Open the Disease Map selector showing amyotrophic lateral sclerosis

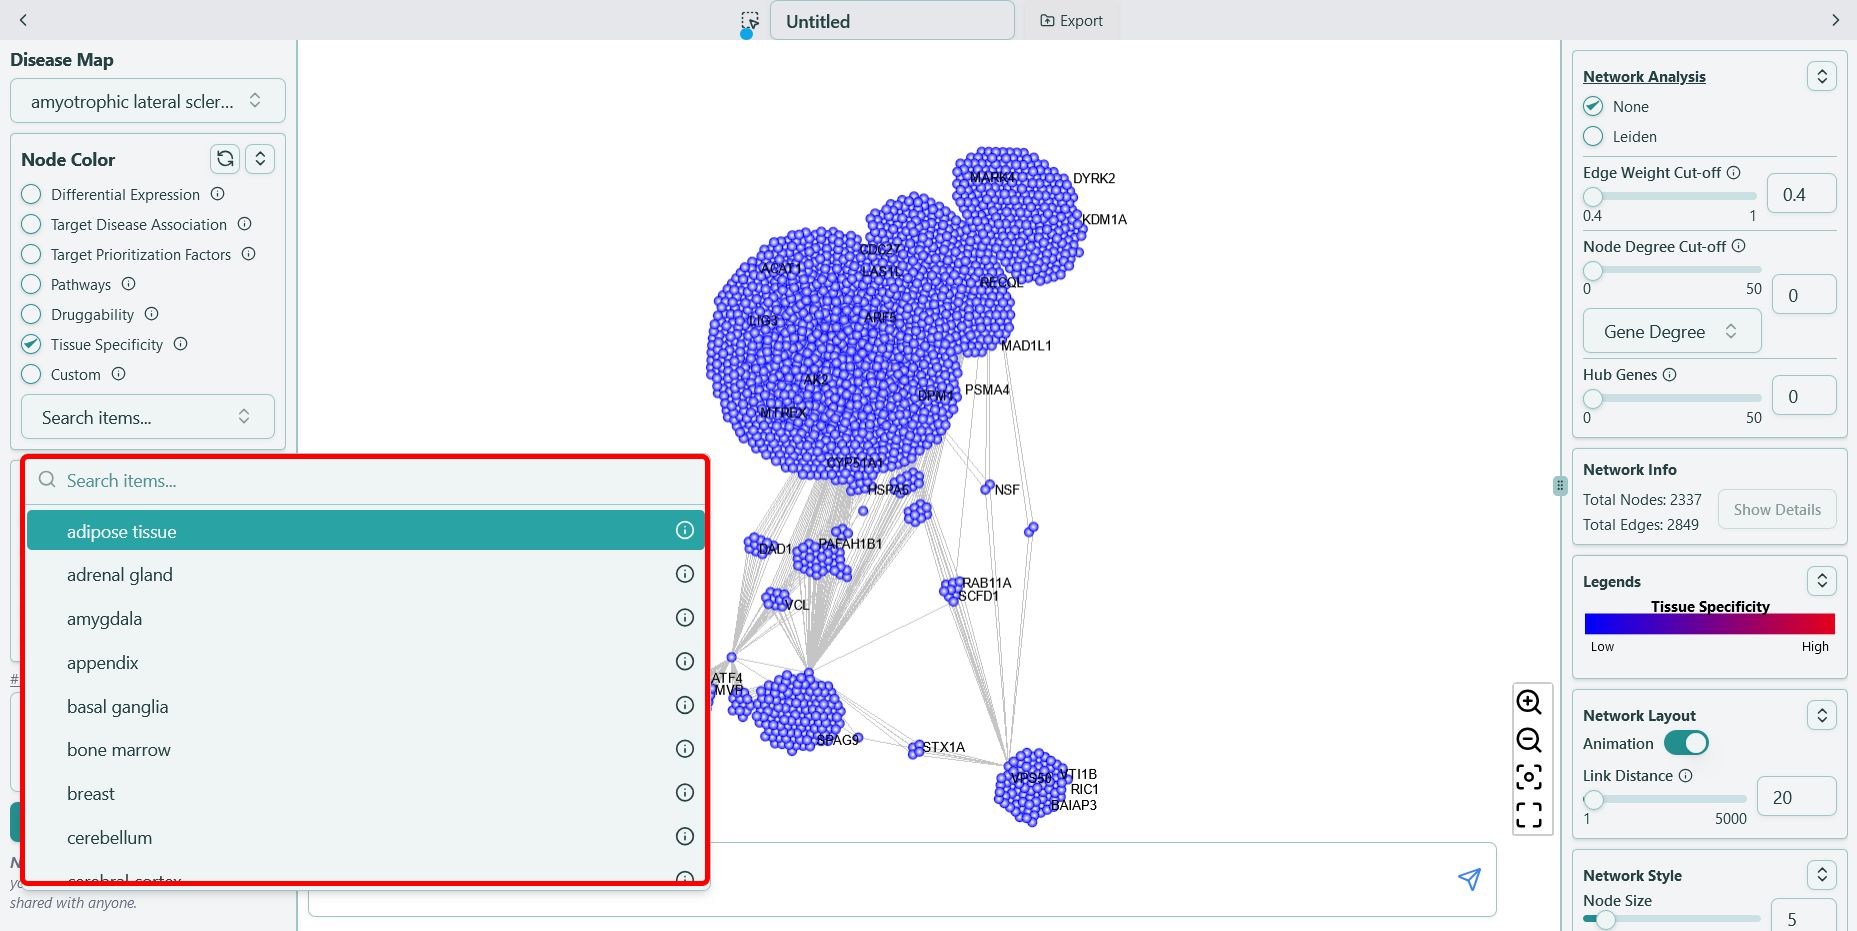[x=147, y=101]
